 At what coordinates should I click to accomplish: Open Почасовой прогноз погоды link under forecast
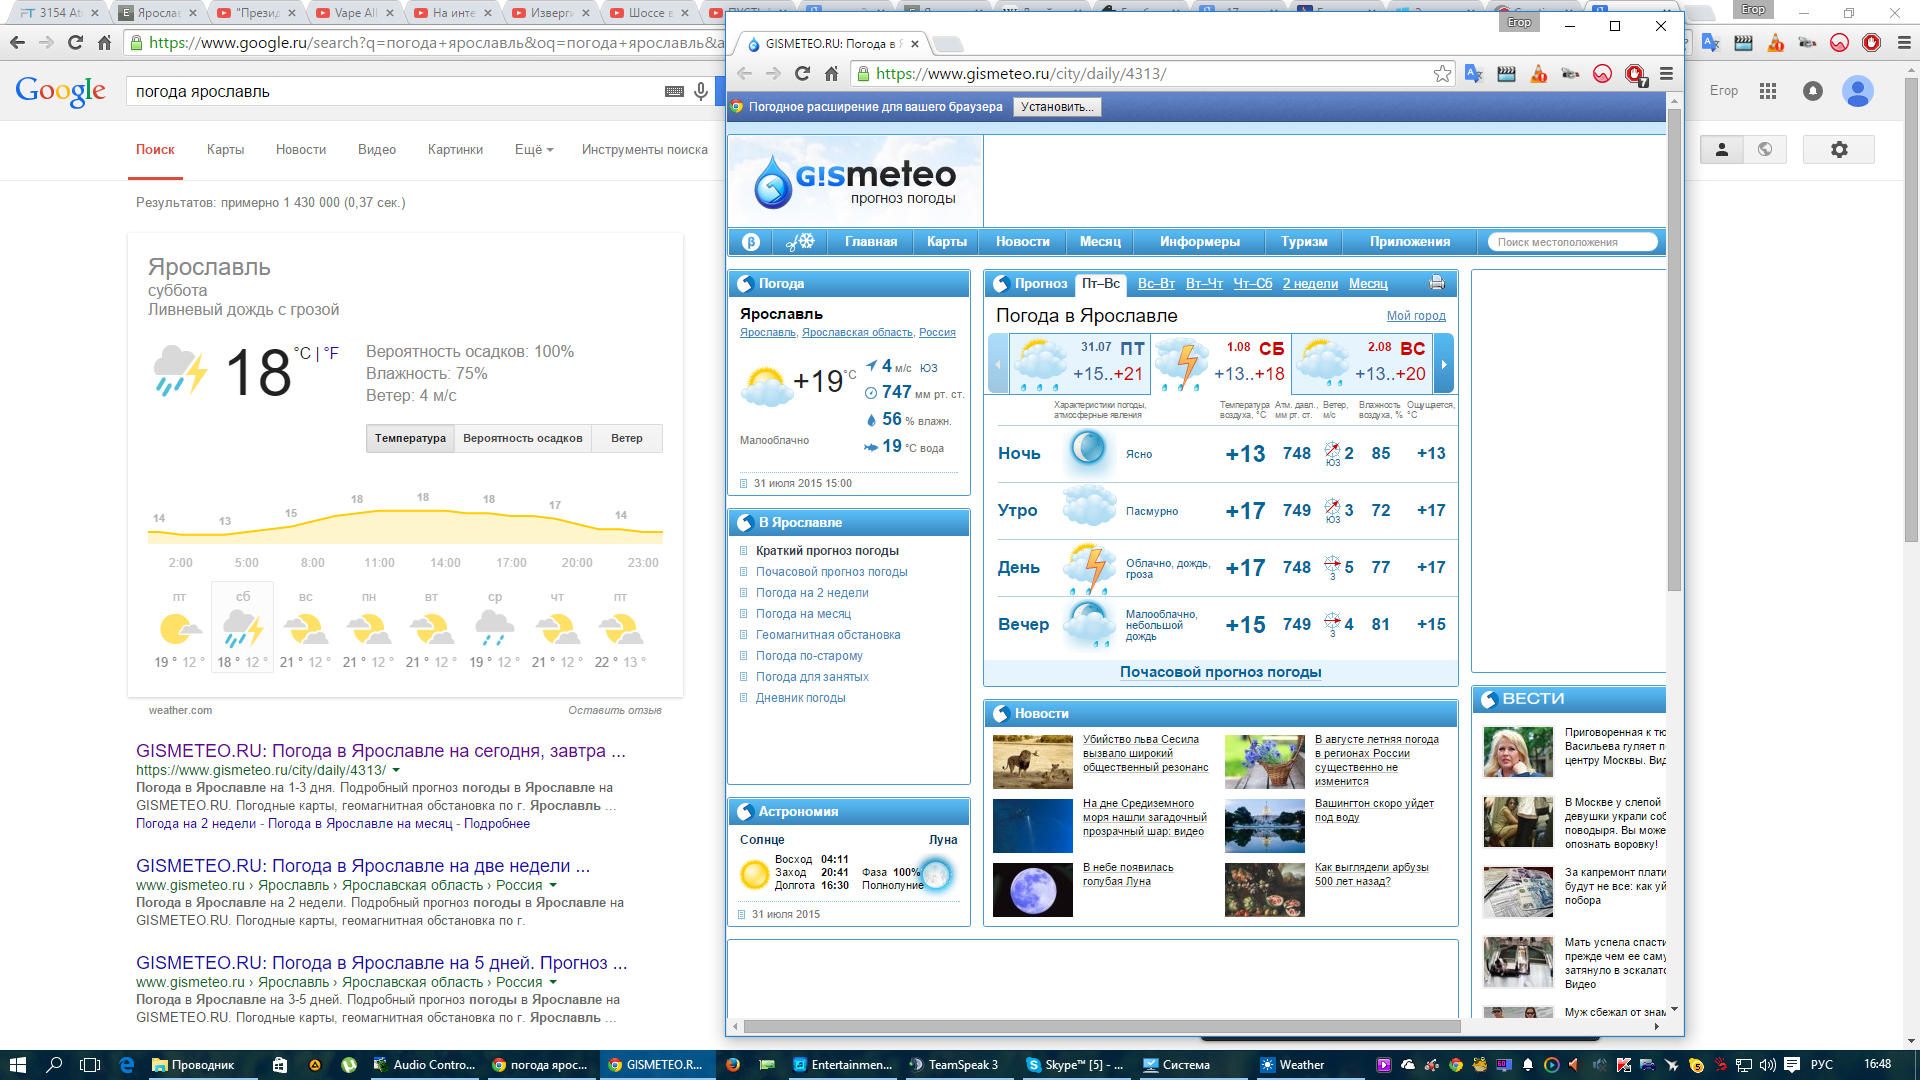pos(1220,672)
